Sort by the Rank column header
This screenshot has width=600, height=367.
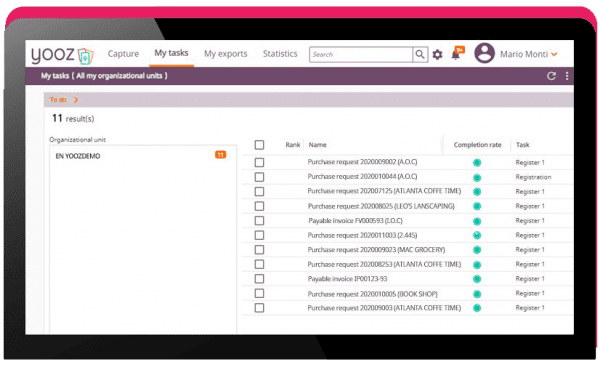(293, 145)
